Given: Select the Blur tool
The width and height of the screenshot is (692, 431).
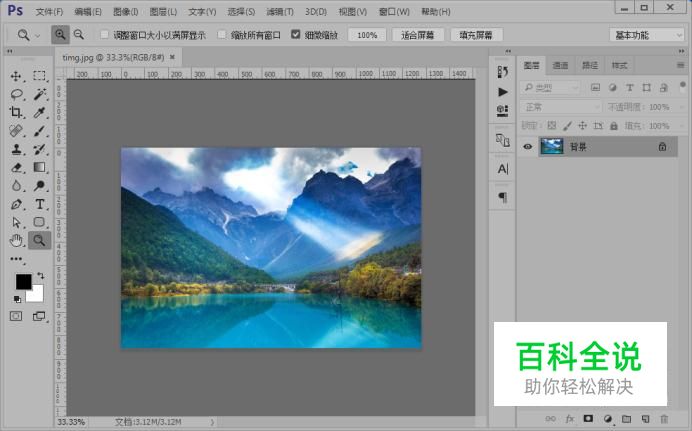Looking at the screenshot, I should (x=16, y=186).
